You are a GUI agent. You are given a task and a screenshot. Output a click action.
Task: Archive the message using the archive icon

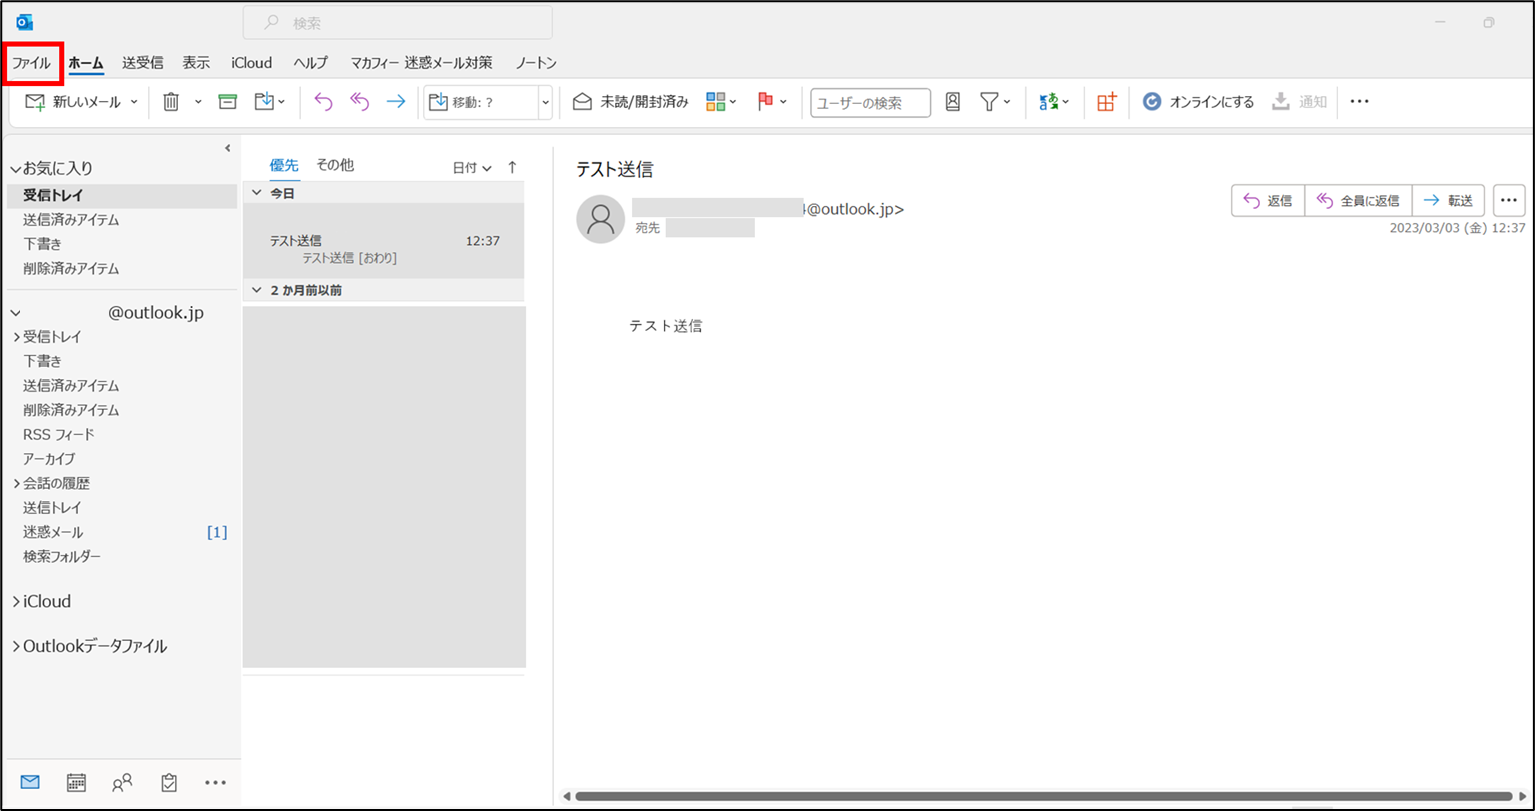(228, 101)
